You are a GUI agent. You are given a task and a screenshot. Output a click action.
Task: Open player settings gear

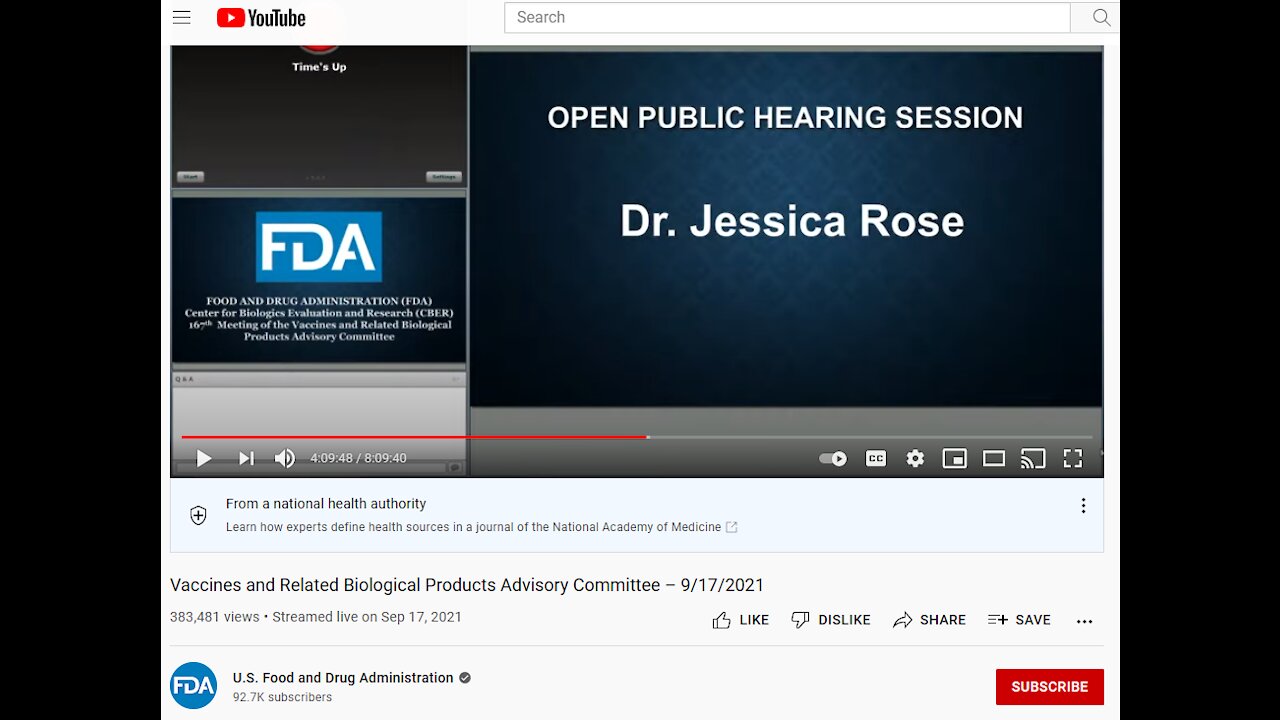click(x=915, y=458)
